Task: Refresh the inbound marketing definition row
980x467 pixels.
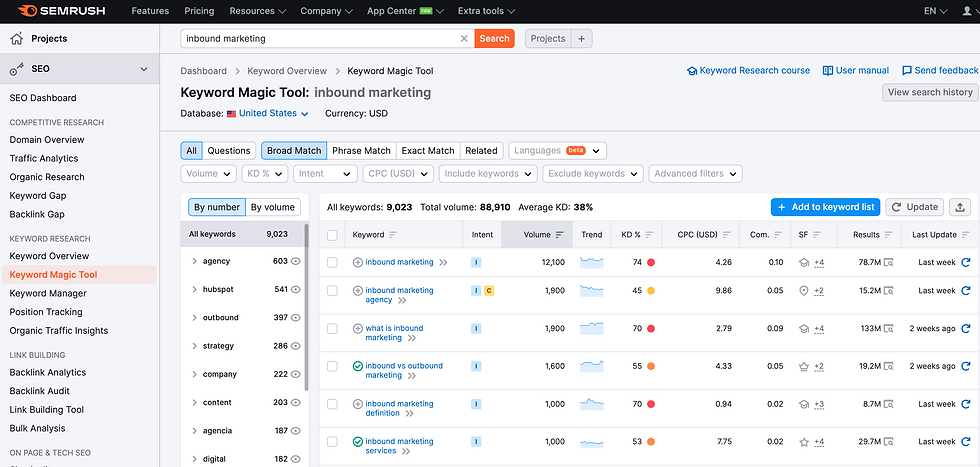Action: 966,404
